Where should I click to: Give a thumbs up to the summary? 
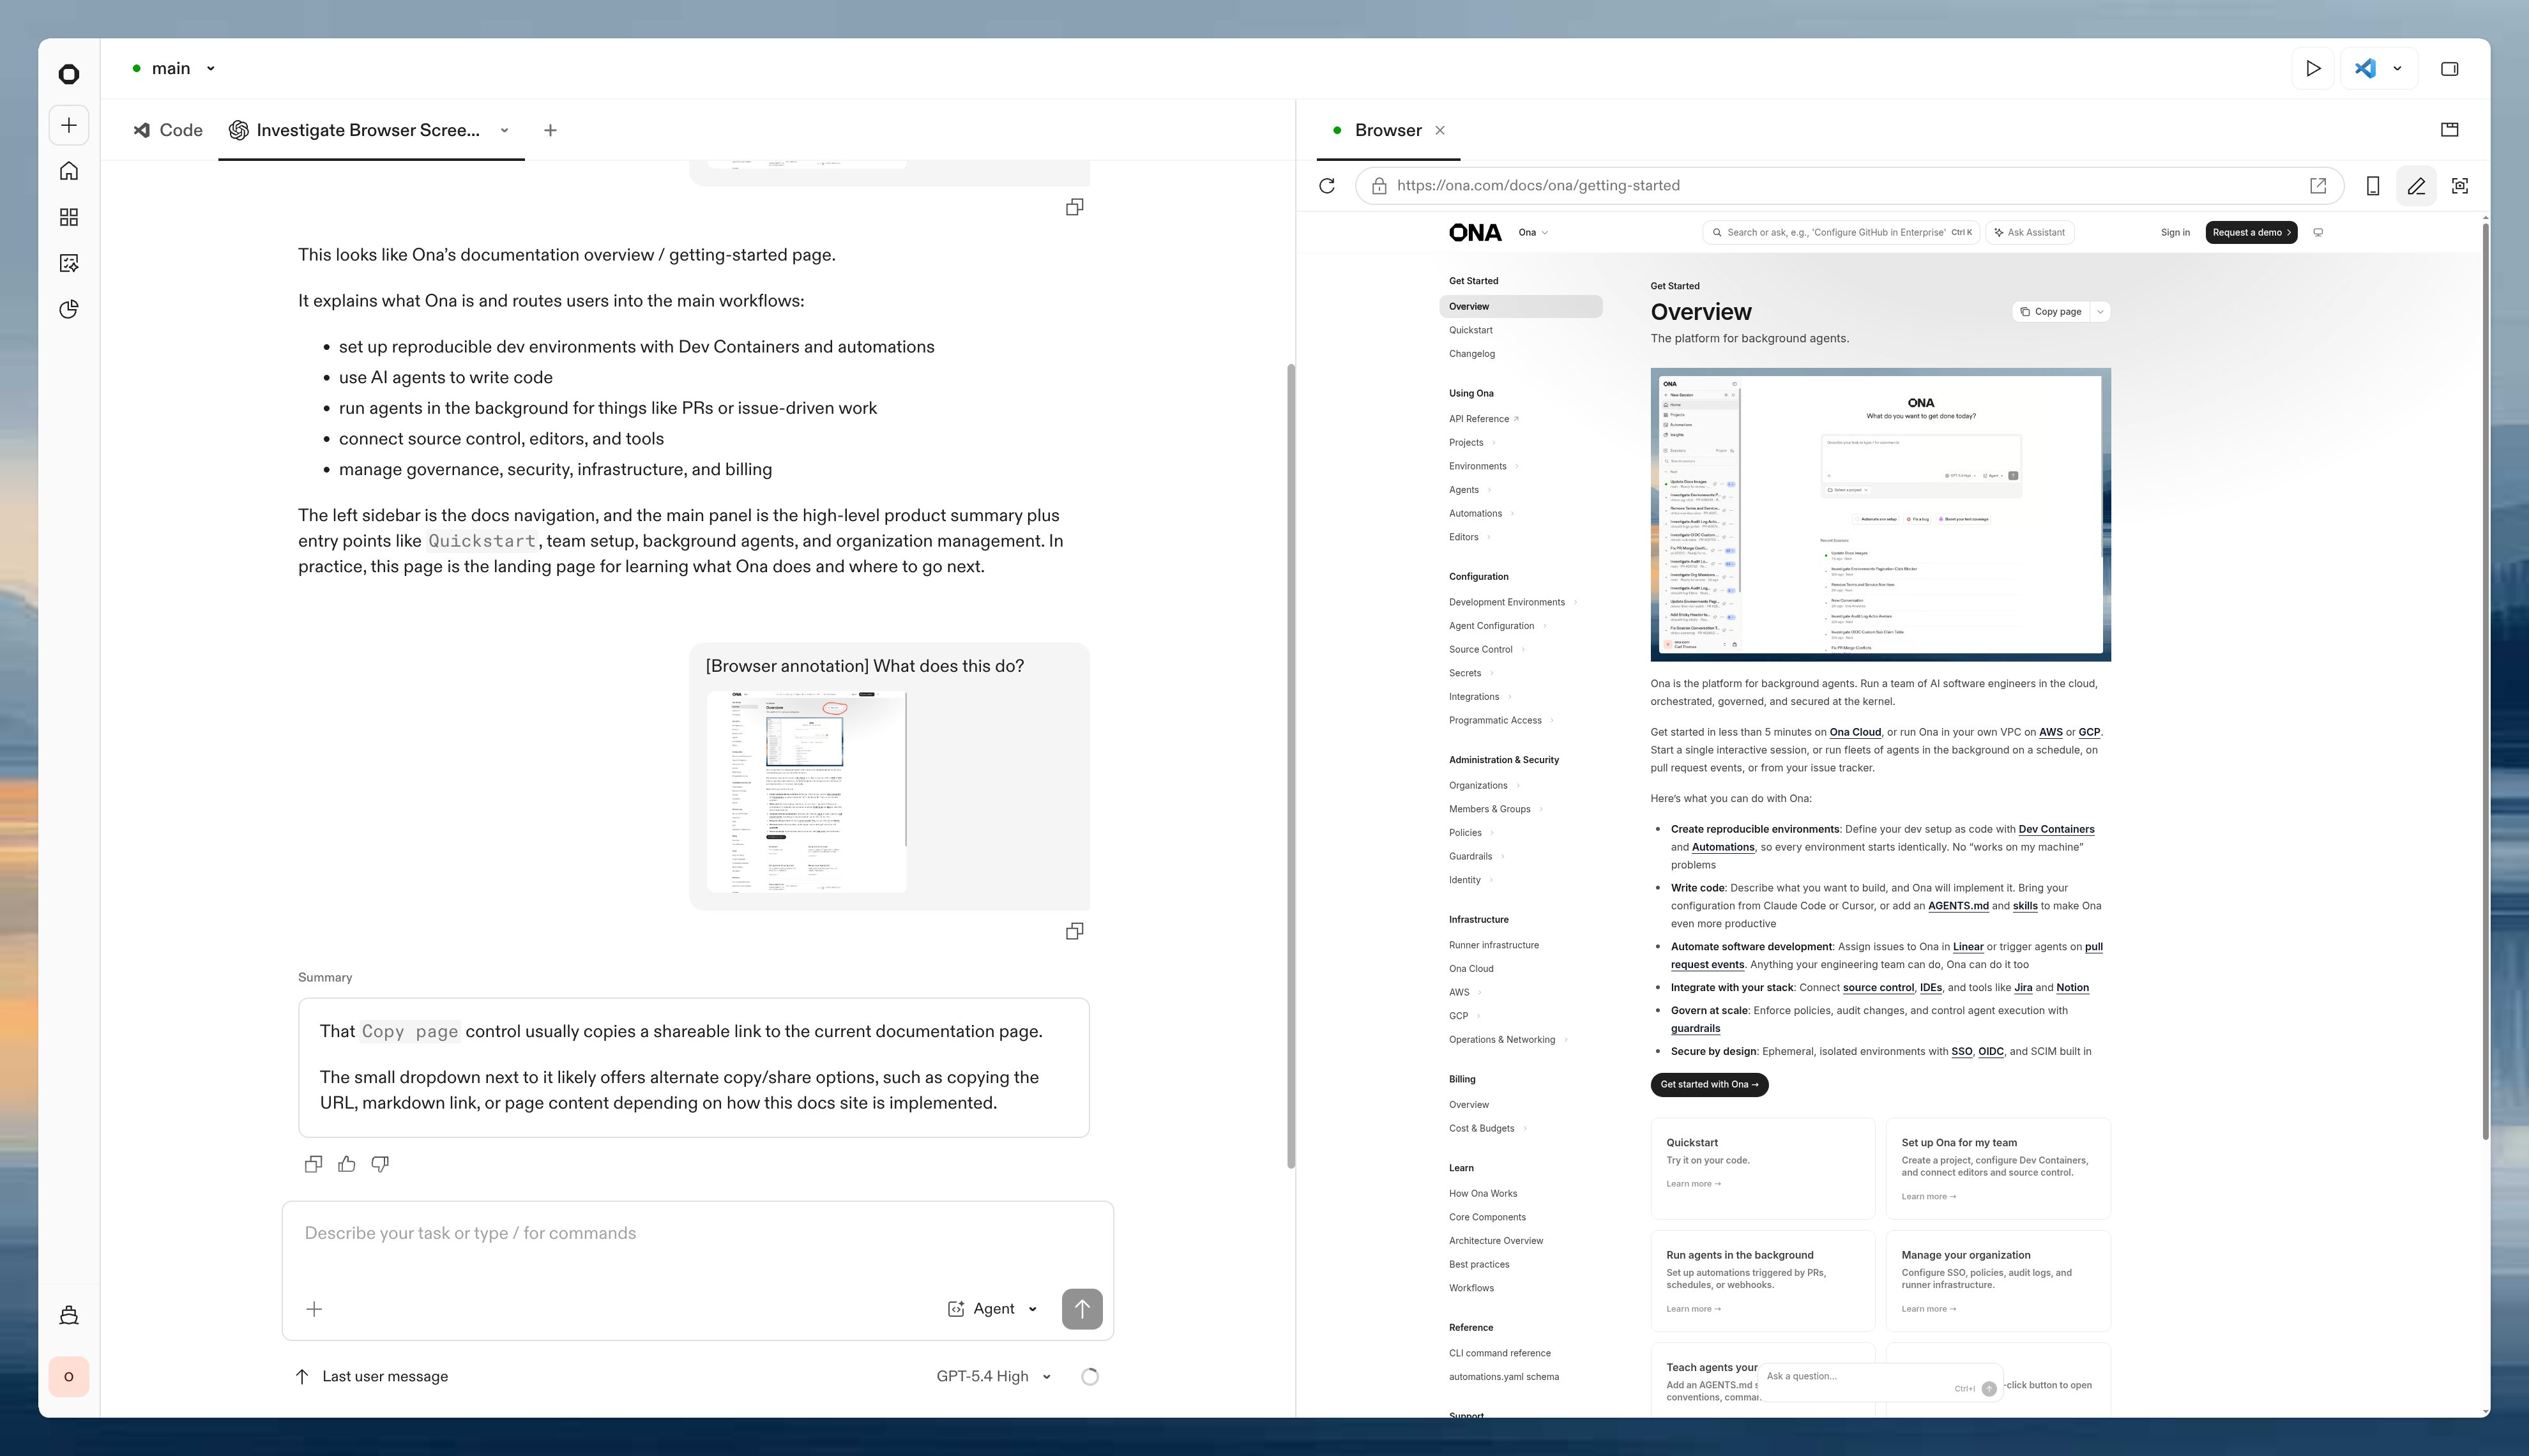point(347,1164)
